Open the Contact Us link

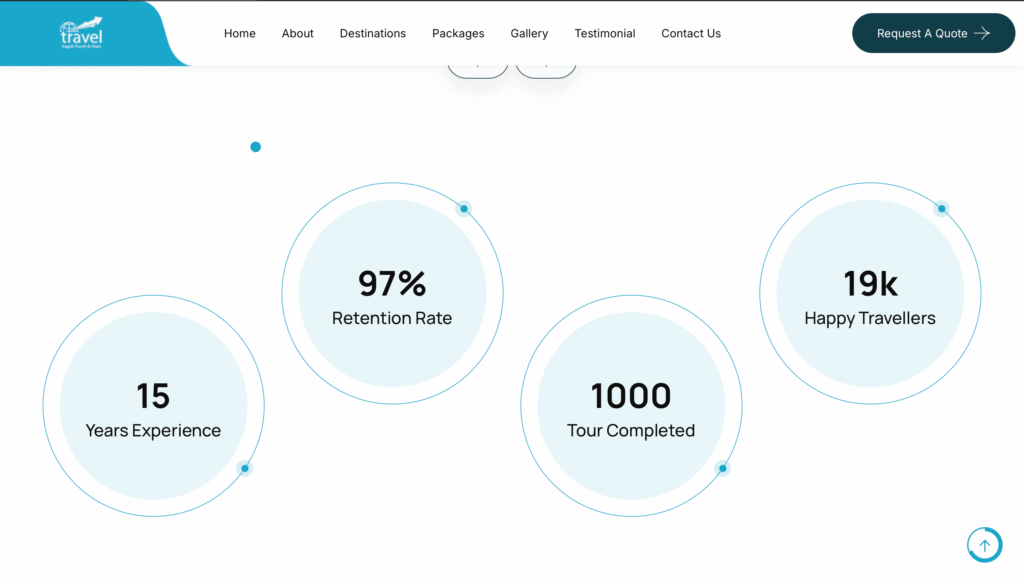[690, 33]
